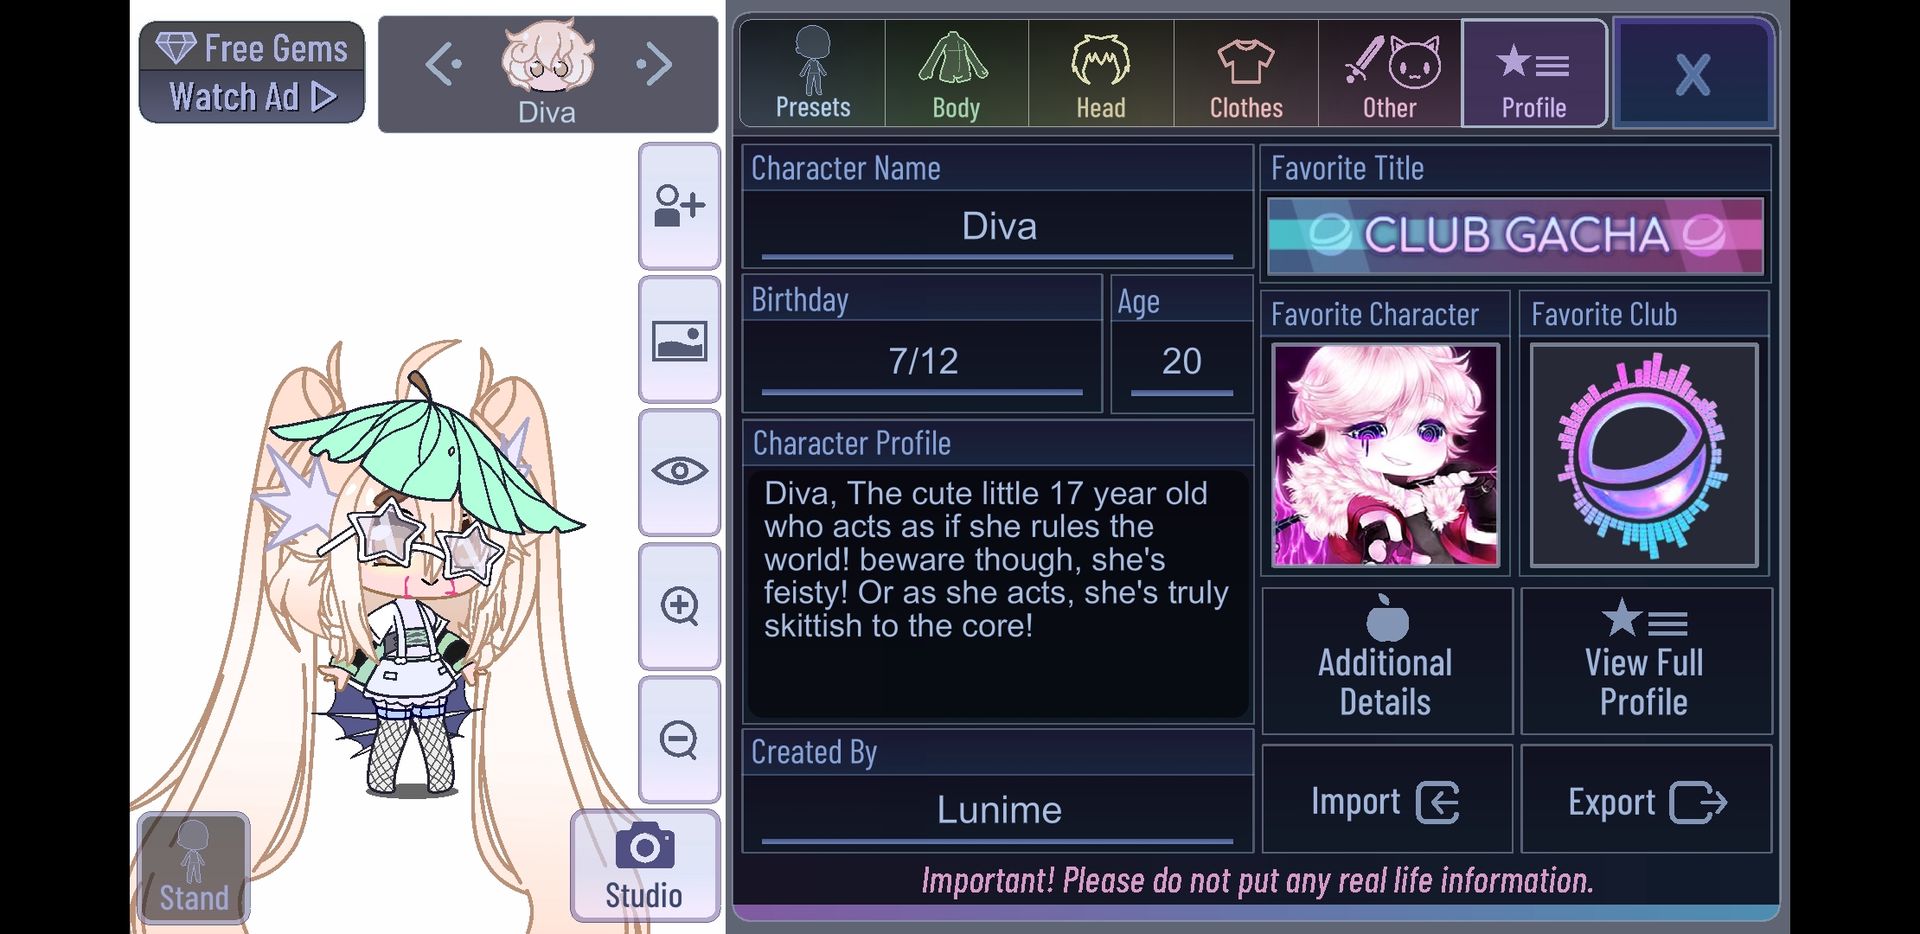This screenshot has height=934, width=1920.
Task: Open View Full Profile
Action: (1645, 661)
